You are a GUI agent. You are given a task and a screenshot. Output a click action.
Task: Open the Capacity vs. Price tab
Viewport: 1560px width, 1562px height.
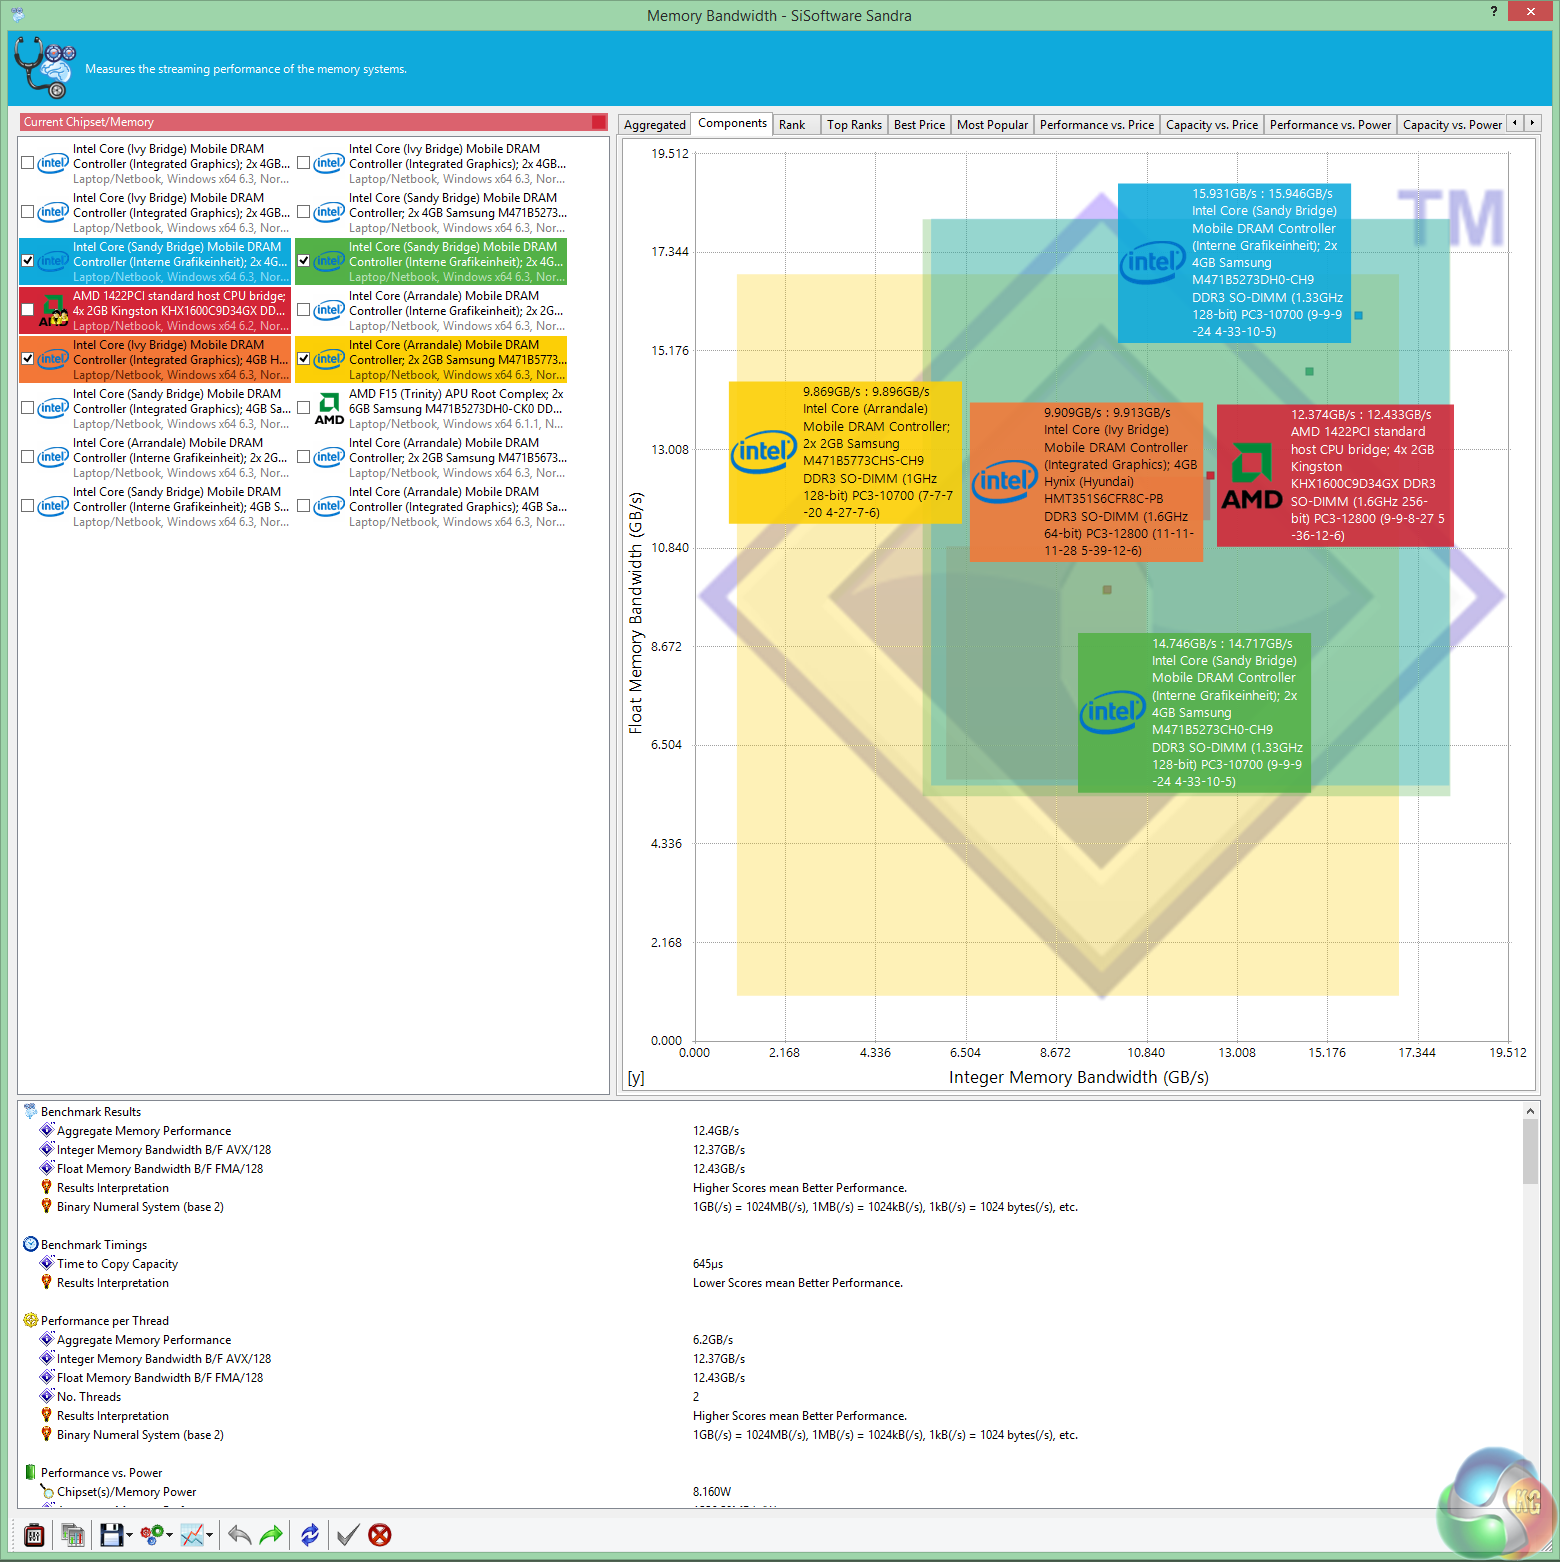[1212, 125]
